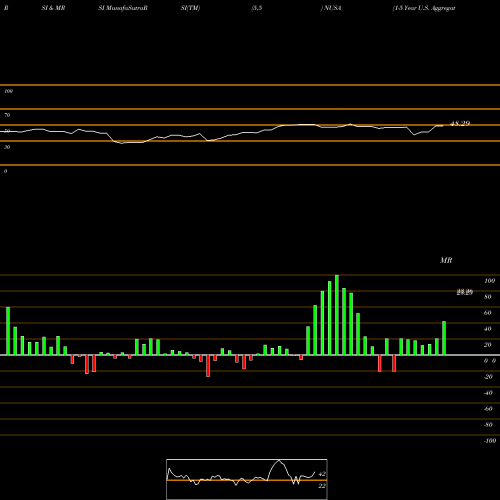The image size is (500, 500).
Task: Click the tallest green MR histogram bar
Action: click(337, 315)
